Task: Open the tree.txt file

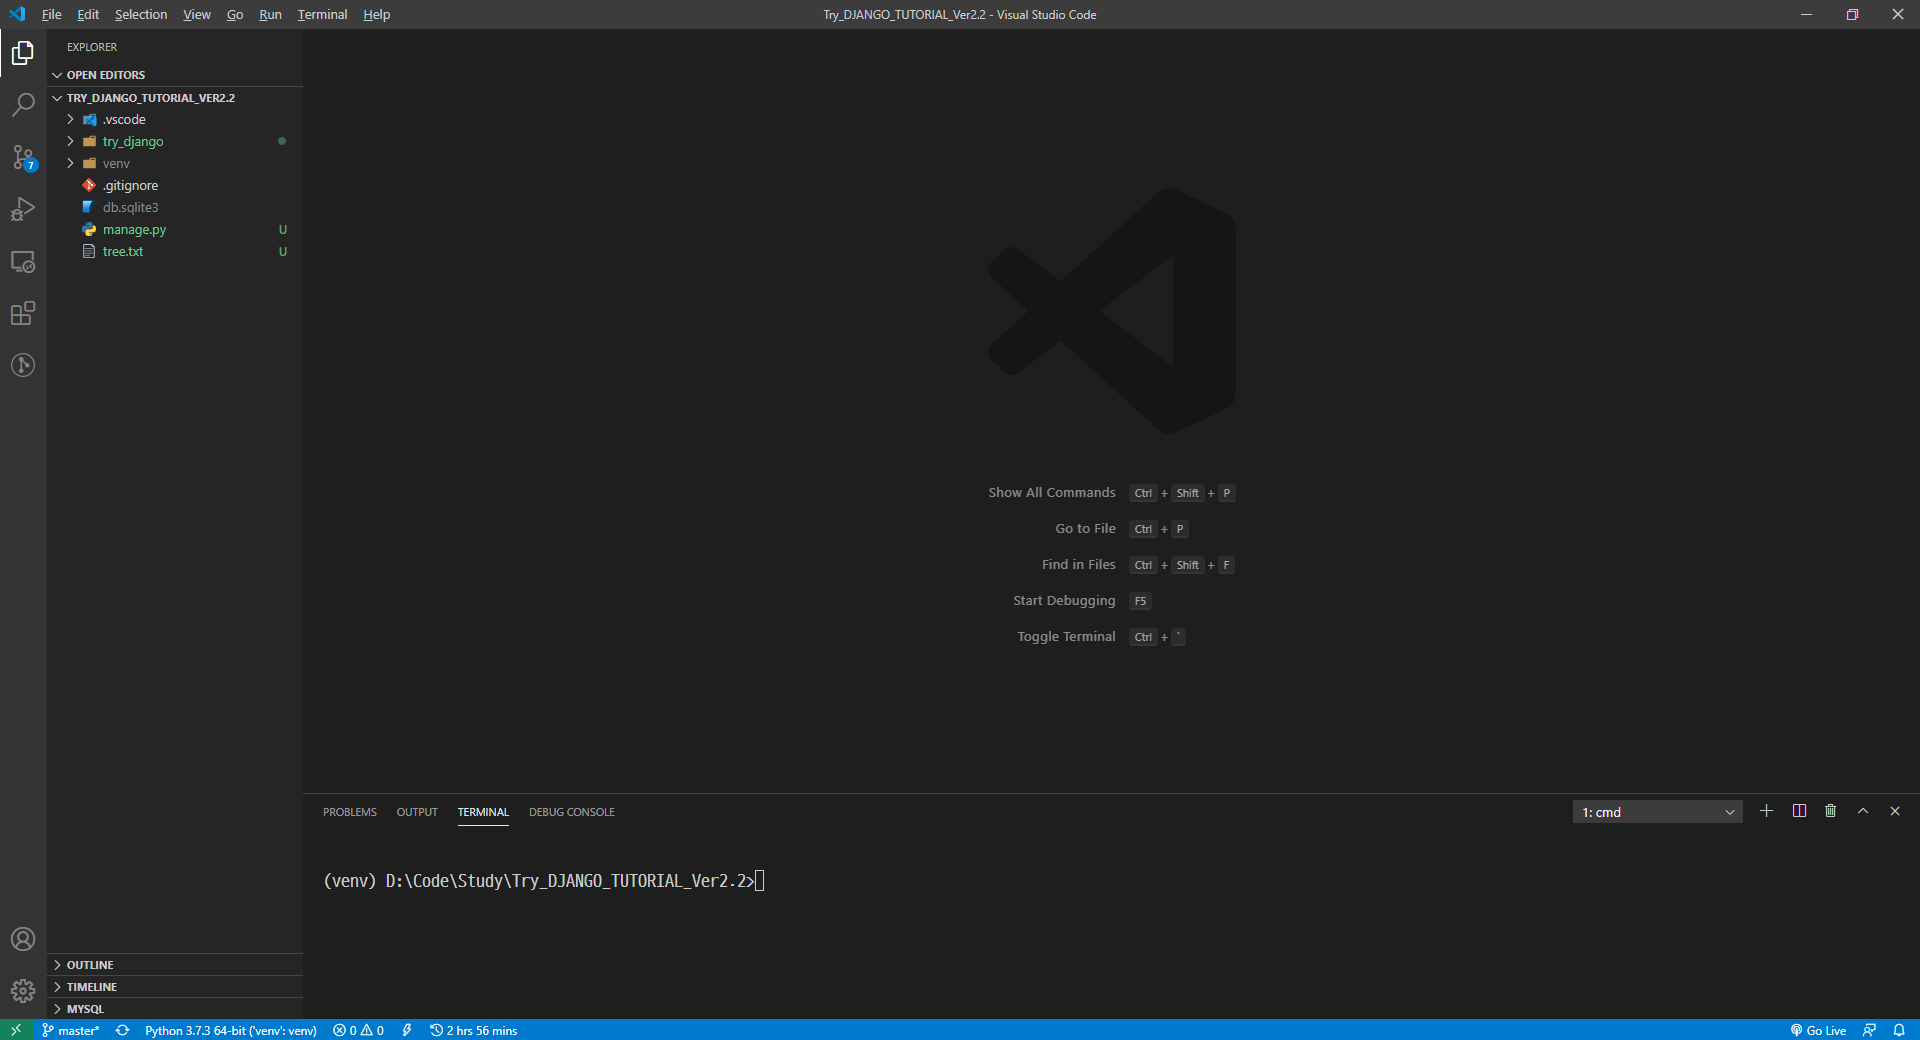Action: point(175,251)
